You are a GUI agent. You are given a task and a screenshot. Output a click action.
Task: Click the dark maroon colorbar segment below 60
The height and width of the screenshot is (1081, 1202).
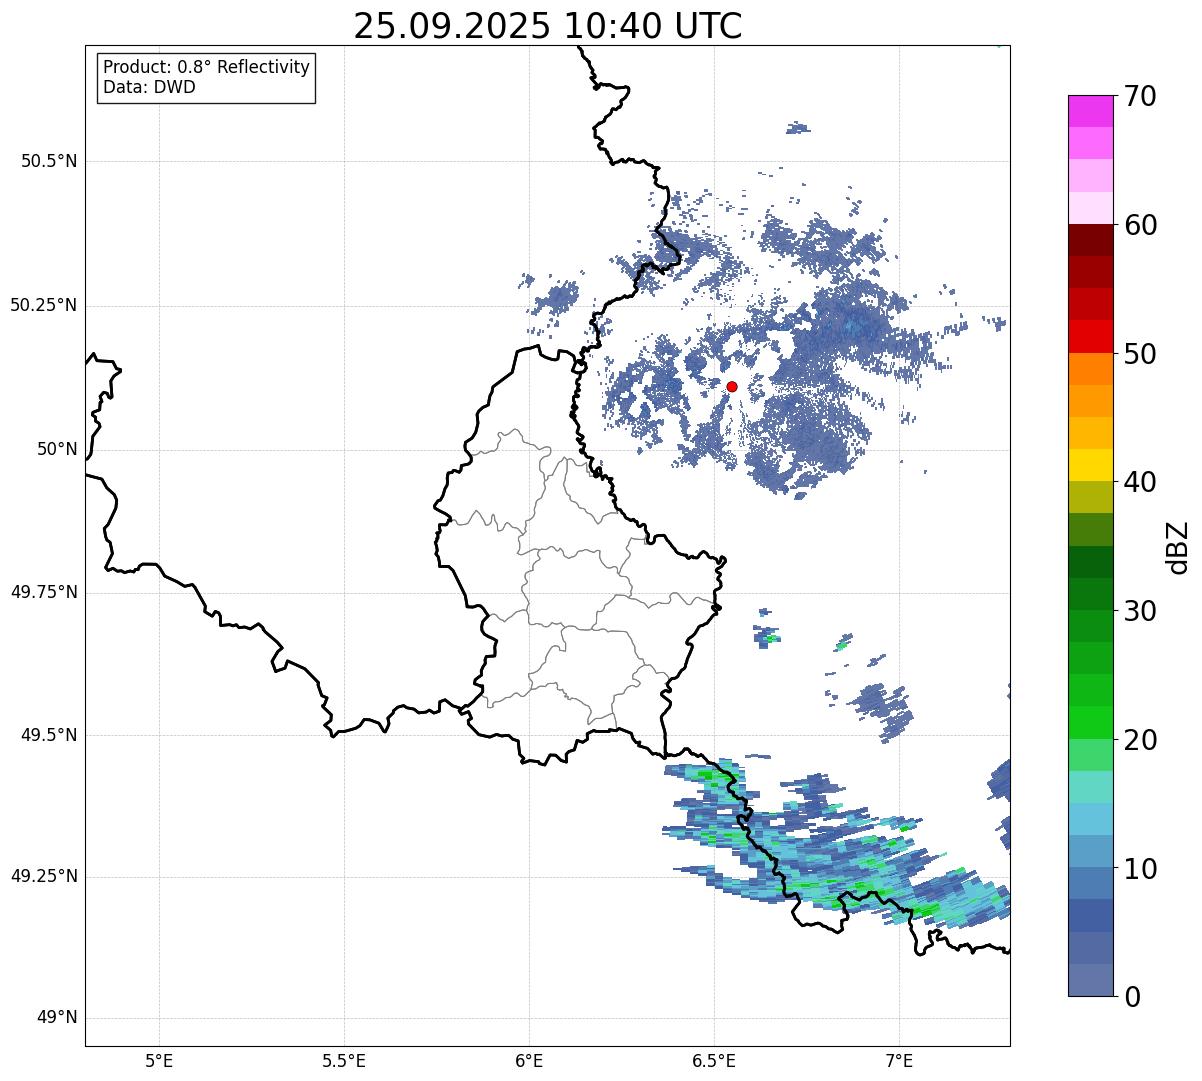1090,240
